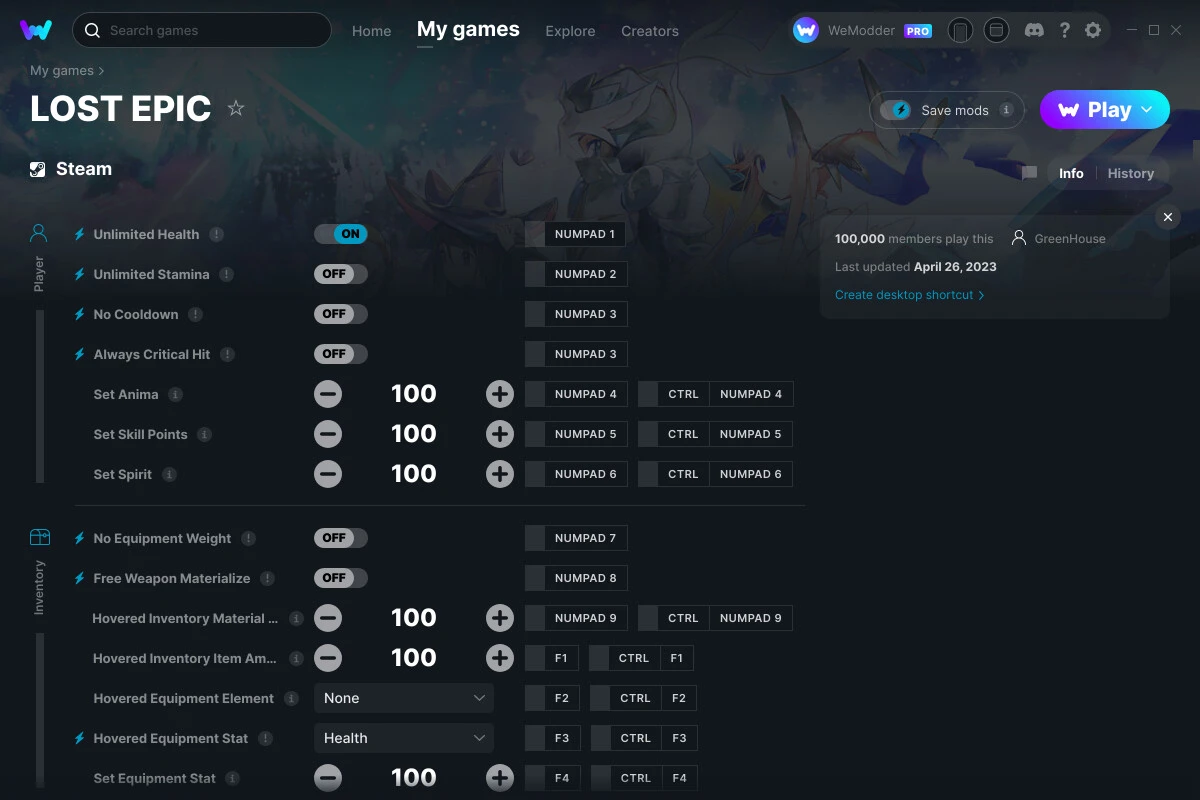Show info for Set Spirit
The height and width of the screenshot is (800, 1200).
click(169, 474)
